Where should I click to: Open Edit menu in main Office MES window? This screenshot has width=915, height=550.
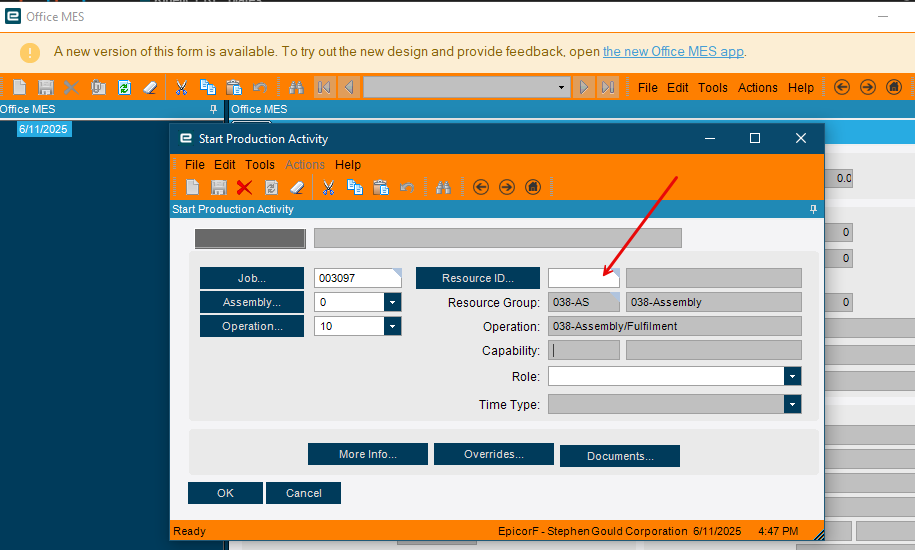[x=677, y=87]
